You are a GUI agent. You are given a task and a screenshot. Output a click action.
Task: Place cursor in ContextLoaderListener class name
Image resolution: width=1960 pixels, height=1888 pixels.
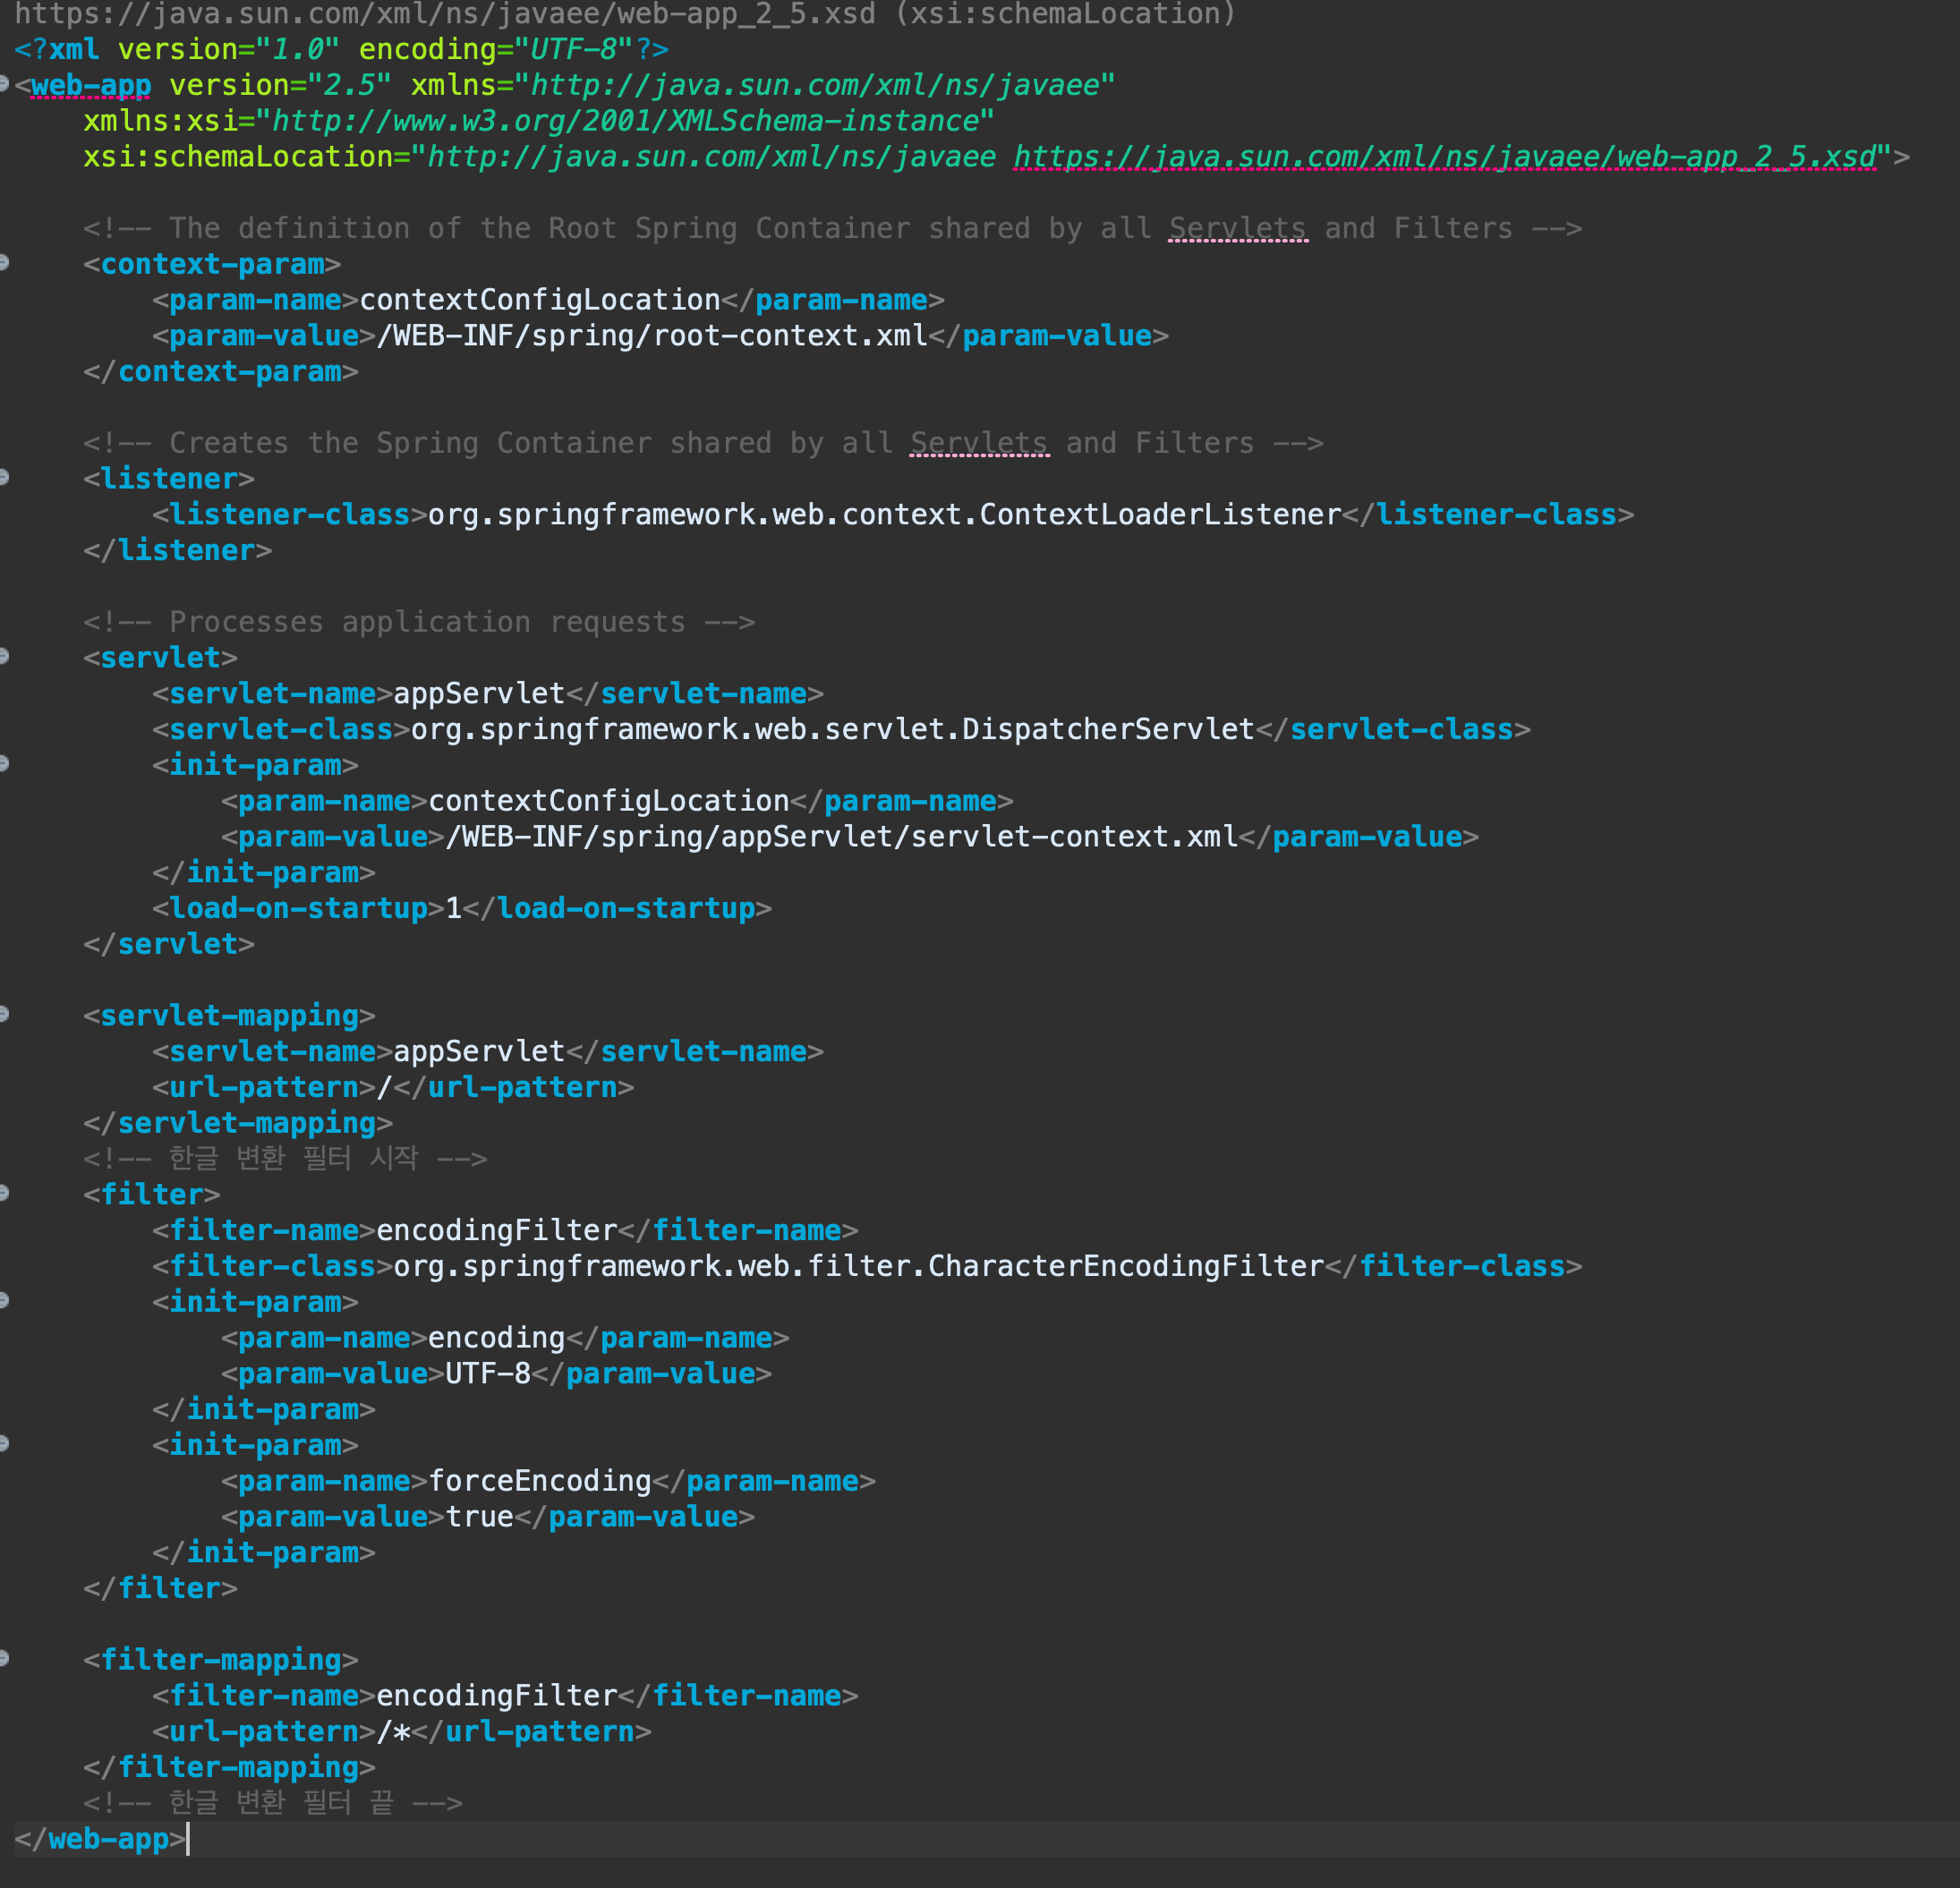click(1160, 515)
